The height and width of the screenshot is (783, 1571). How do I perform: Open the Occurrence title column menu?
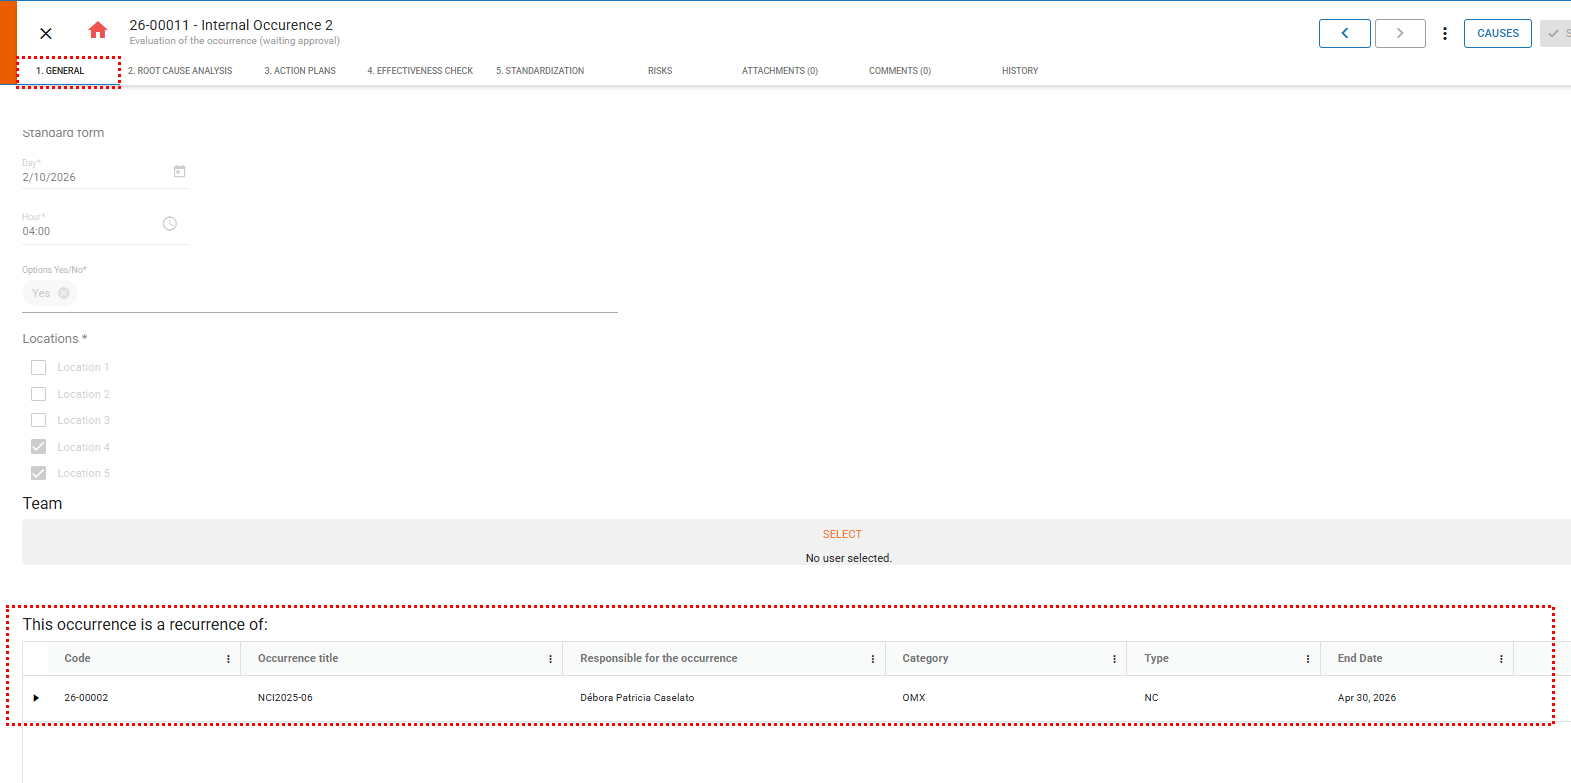tap(550, 659)
